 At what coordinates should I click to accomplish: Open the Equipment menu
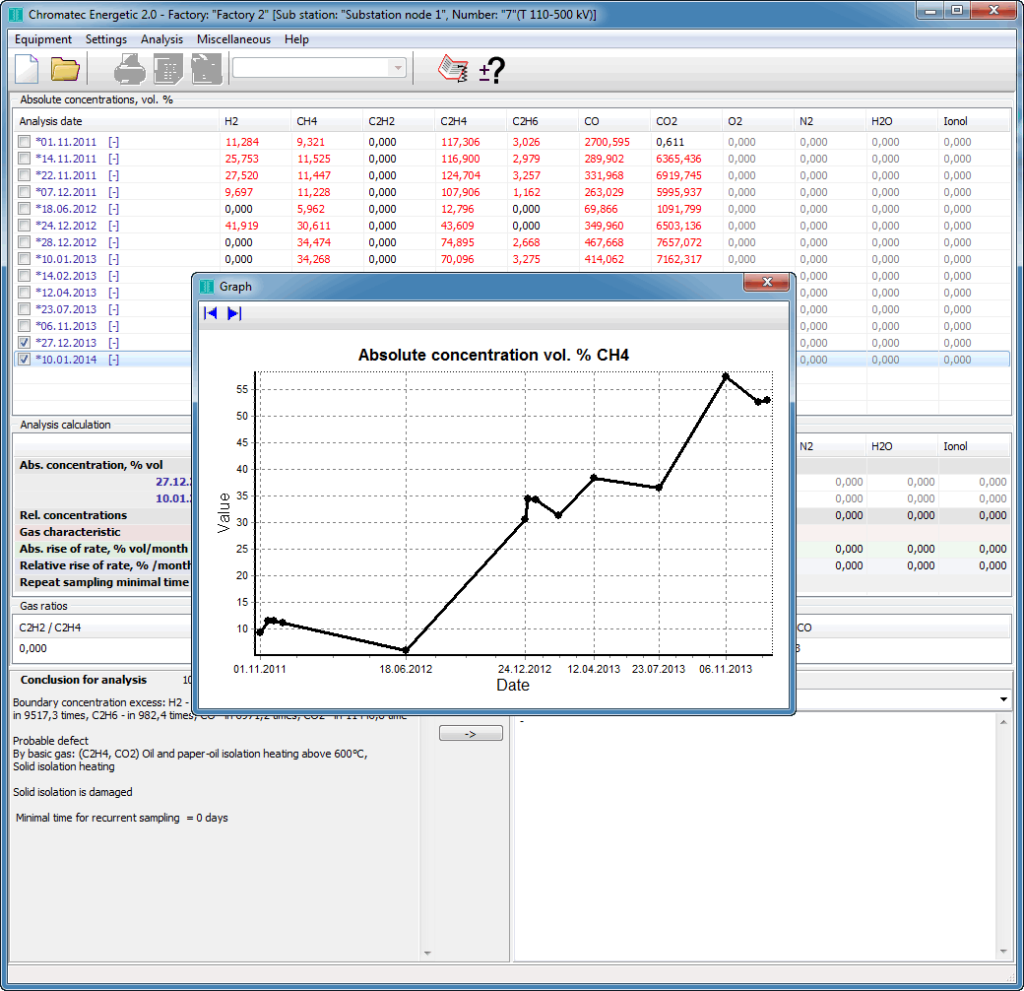[43, 39]
